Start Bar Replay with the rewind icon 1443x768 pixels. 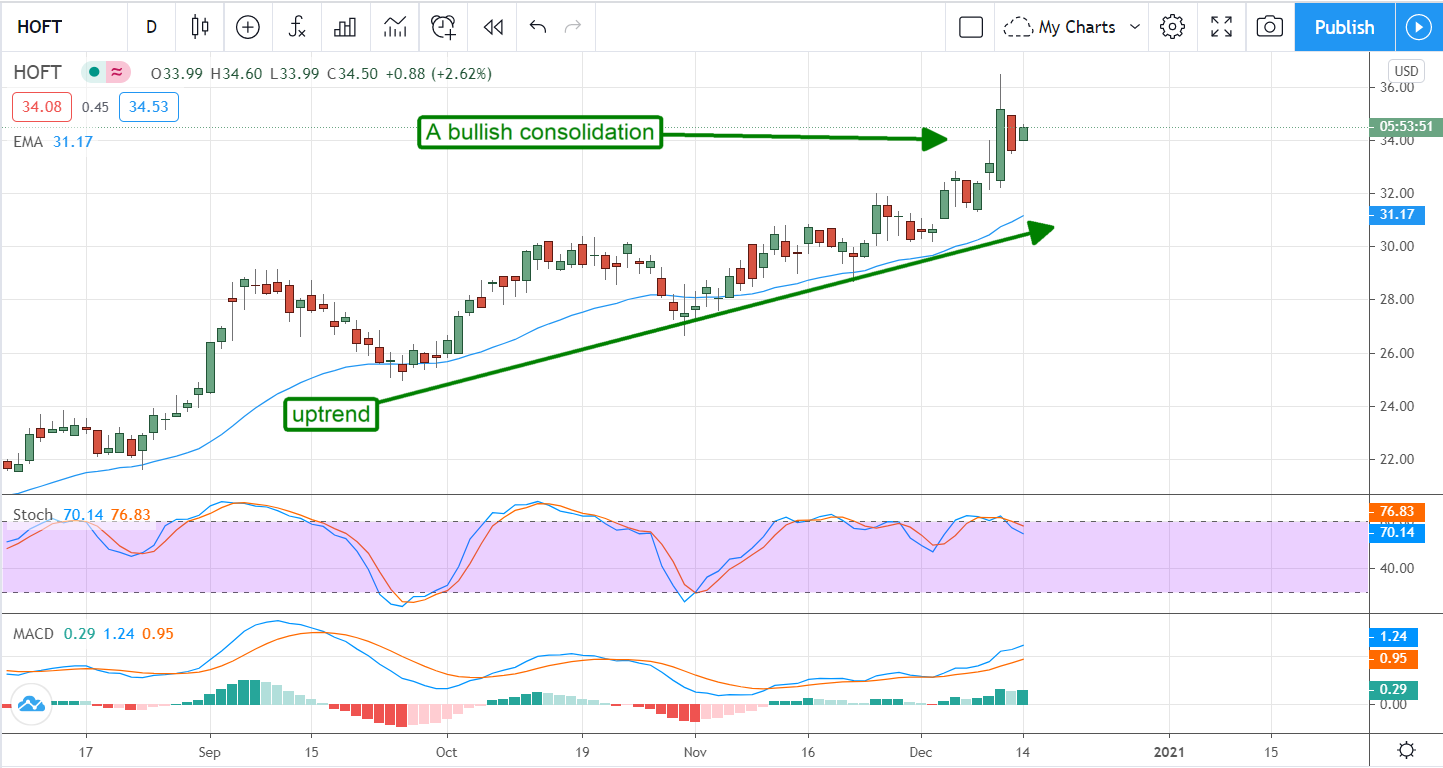(x=492, y=27)
